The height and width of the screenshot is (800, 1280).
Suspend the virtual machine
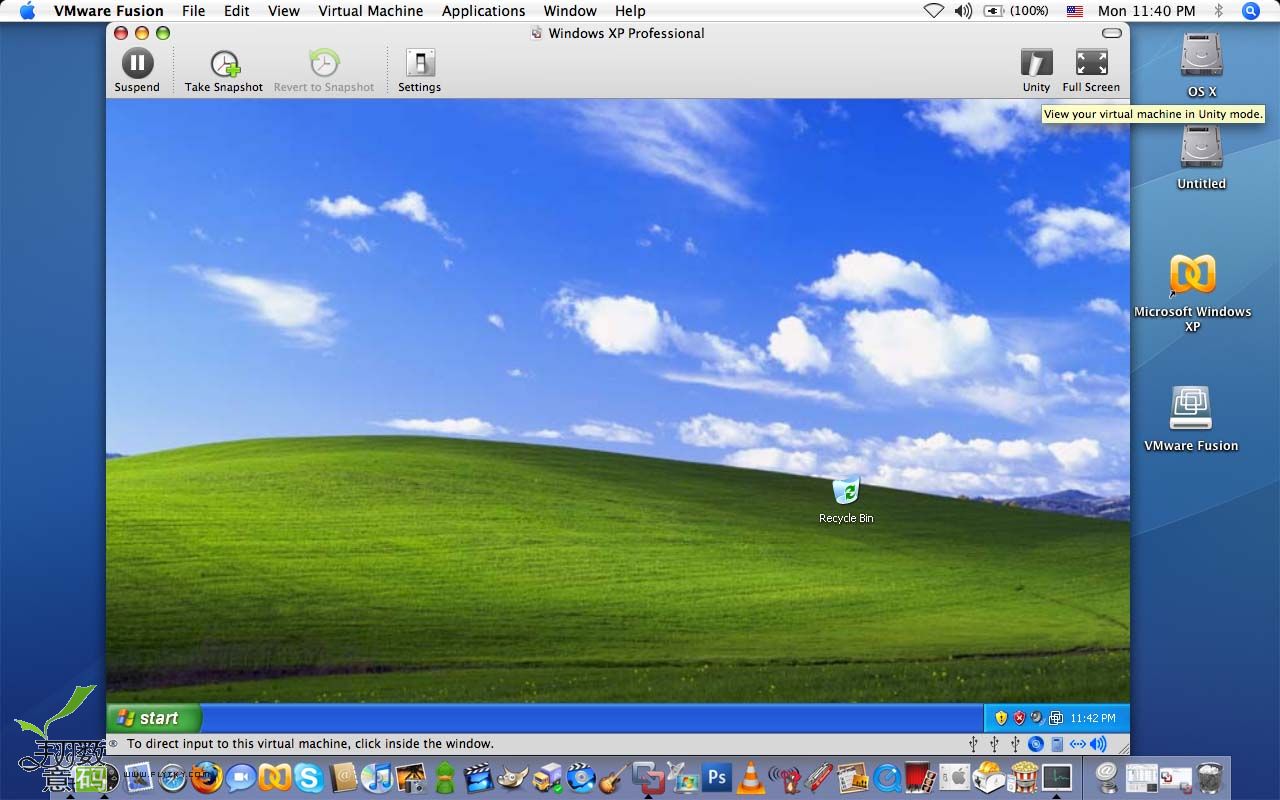pos(137,70)
